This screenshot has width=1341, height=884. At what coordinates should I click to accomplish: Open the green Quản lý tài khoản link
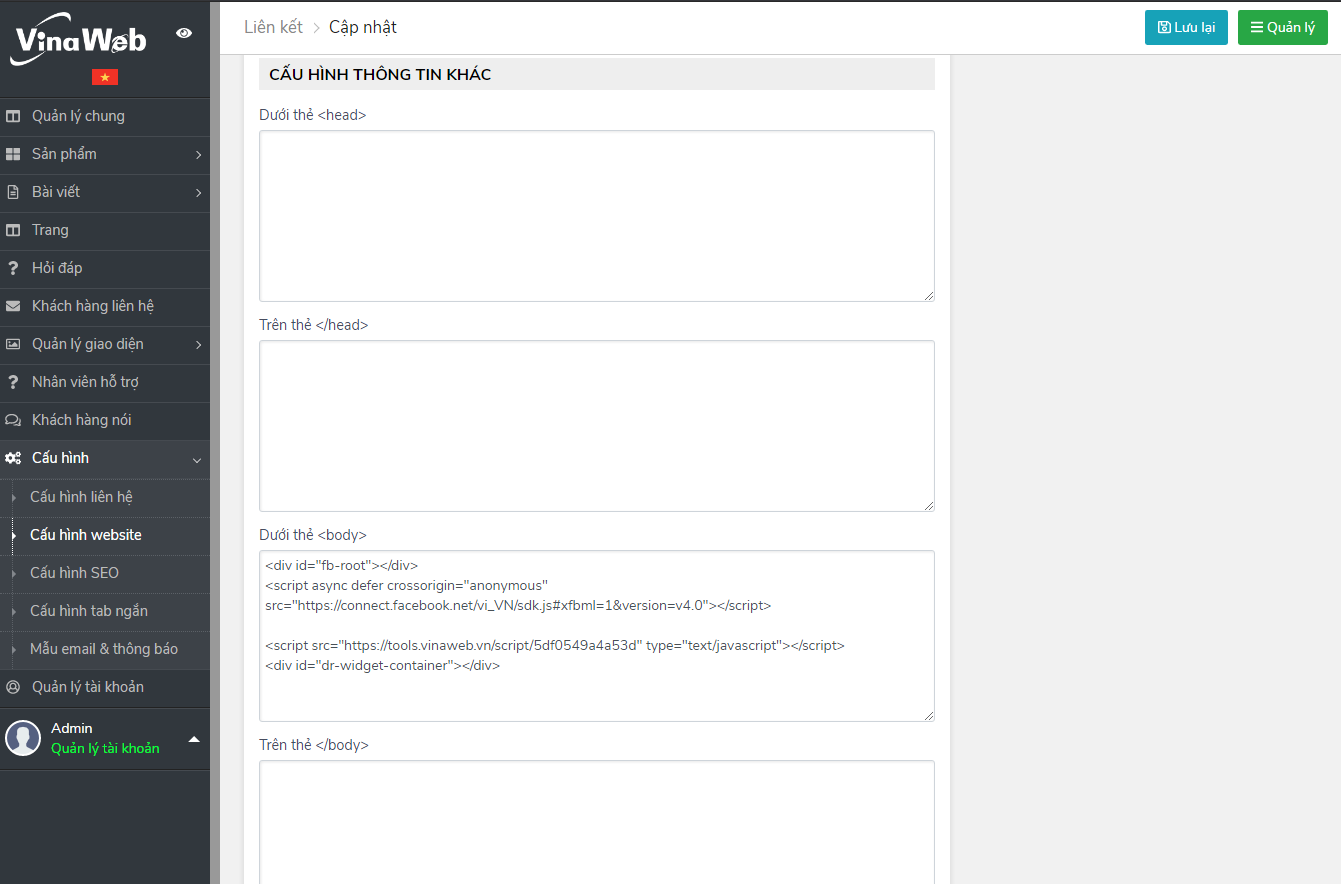(x=105, y=749)
